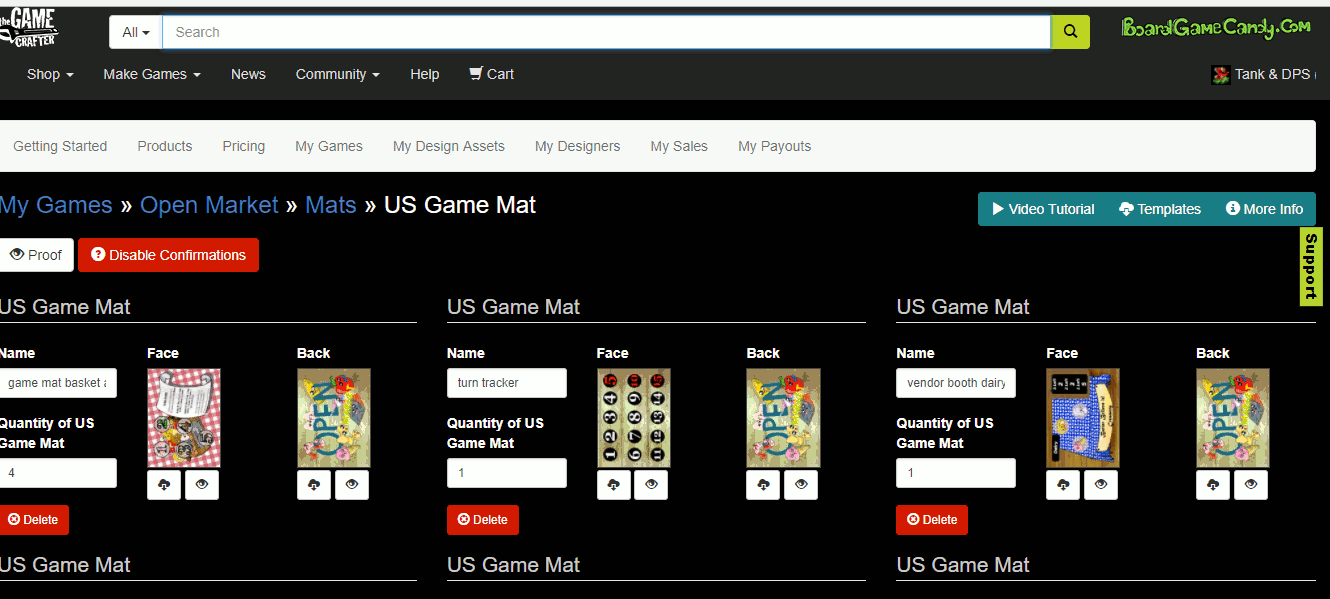1330x599 pixels.
Task: Download the turn tracker face image
Action: [x=614, y=484]
